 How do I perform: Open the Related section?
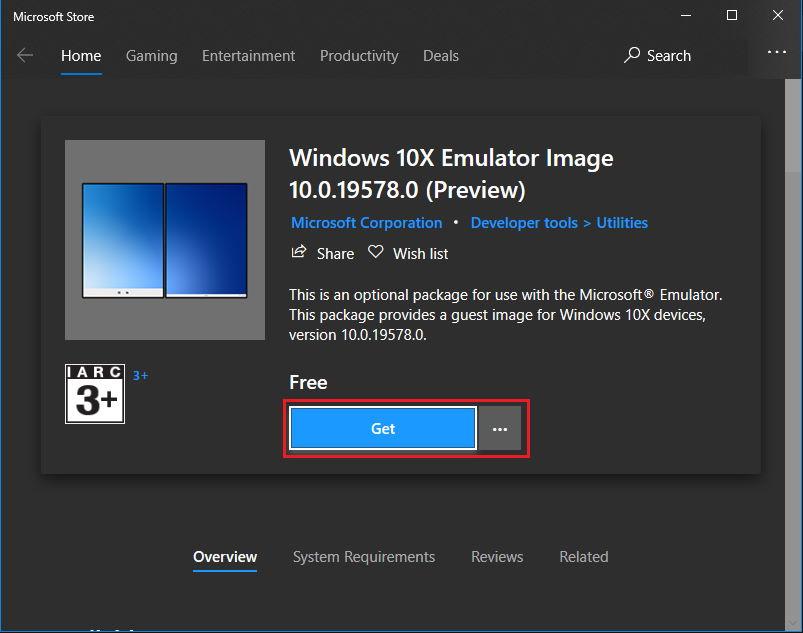(584, 557)
